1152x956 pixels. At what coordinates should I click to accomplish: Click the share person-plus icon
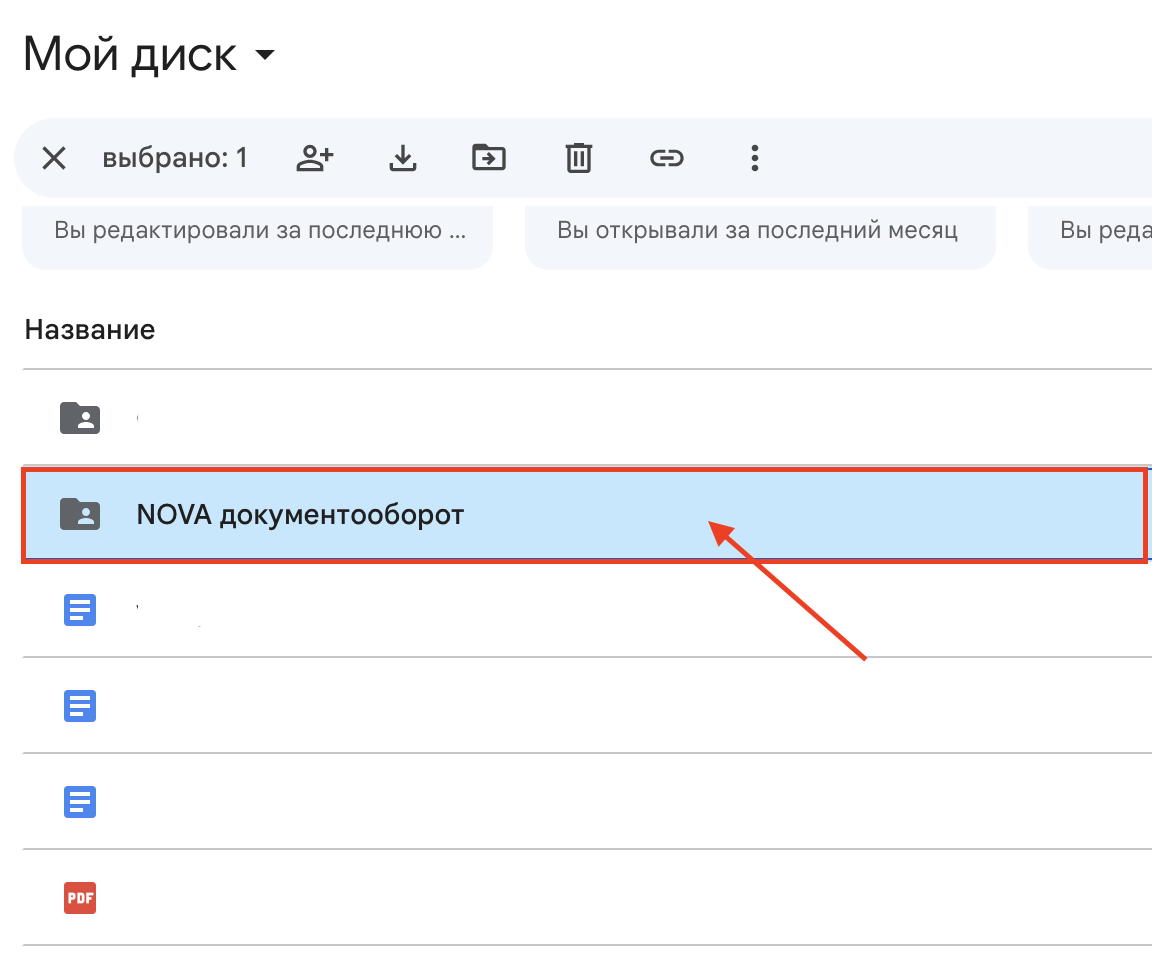point(314,158)
